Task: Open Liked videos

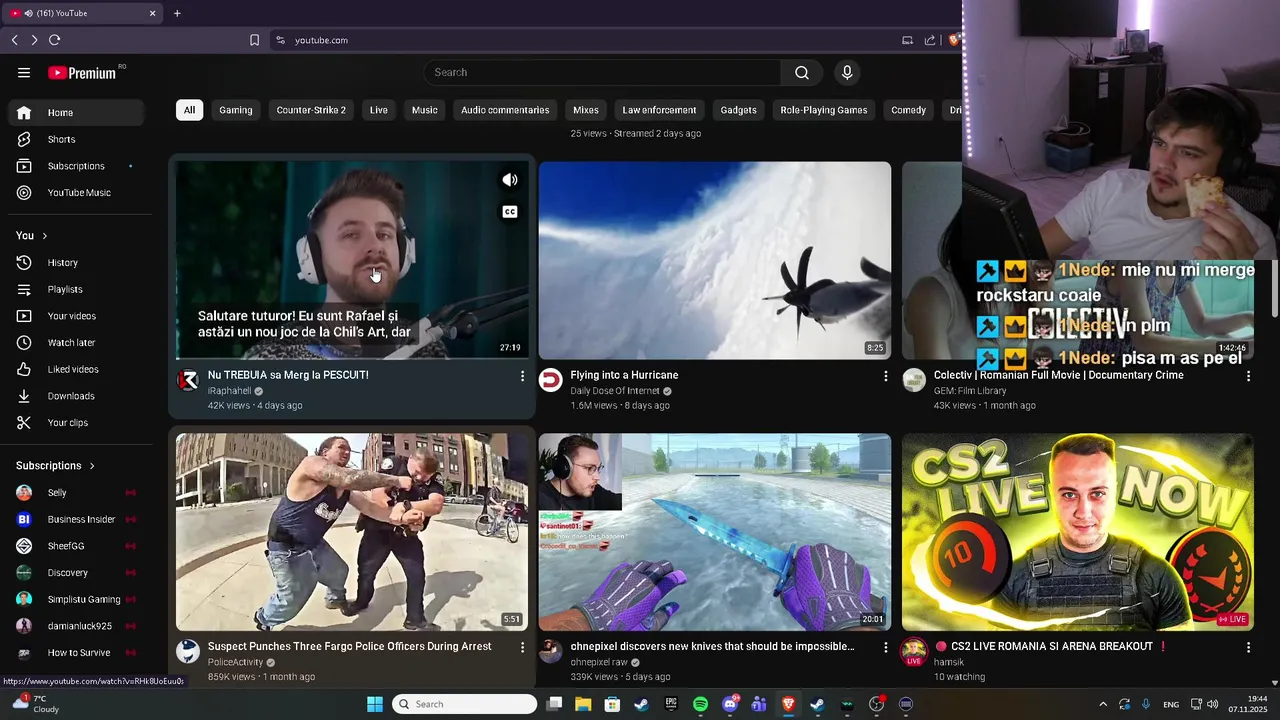Action: click(76, 370)
